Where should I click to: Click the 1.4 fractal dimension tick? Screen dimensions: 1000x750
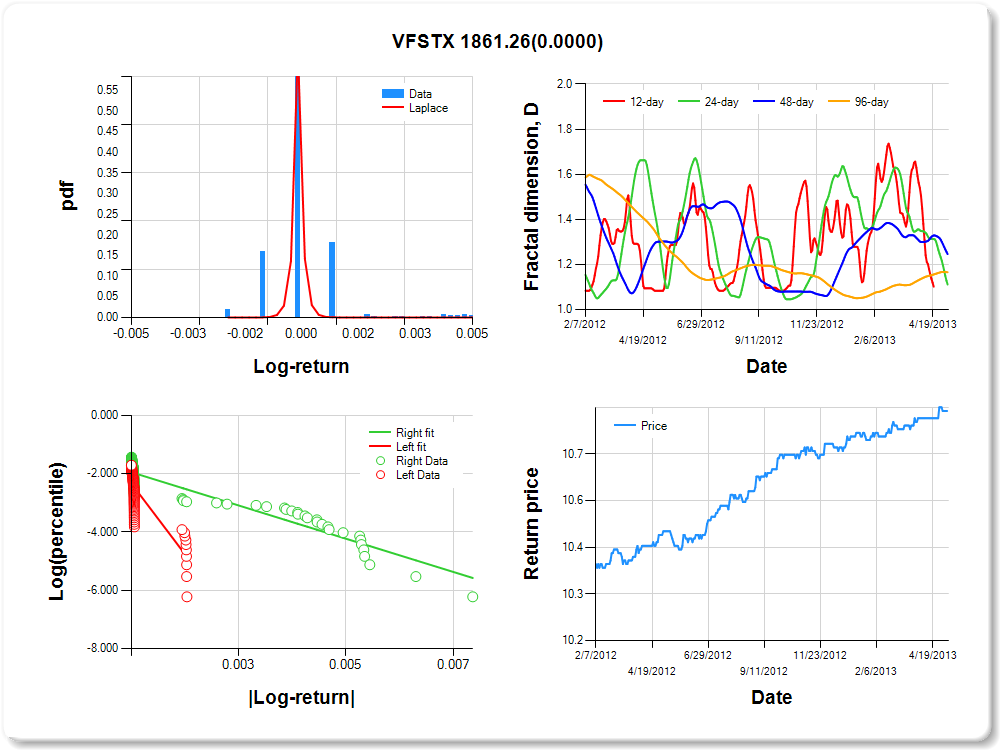[564, 219]
